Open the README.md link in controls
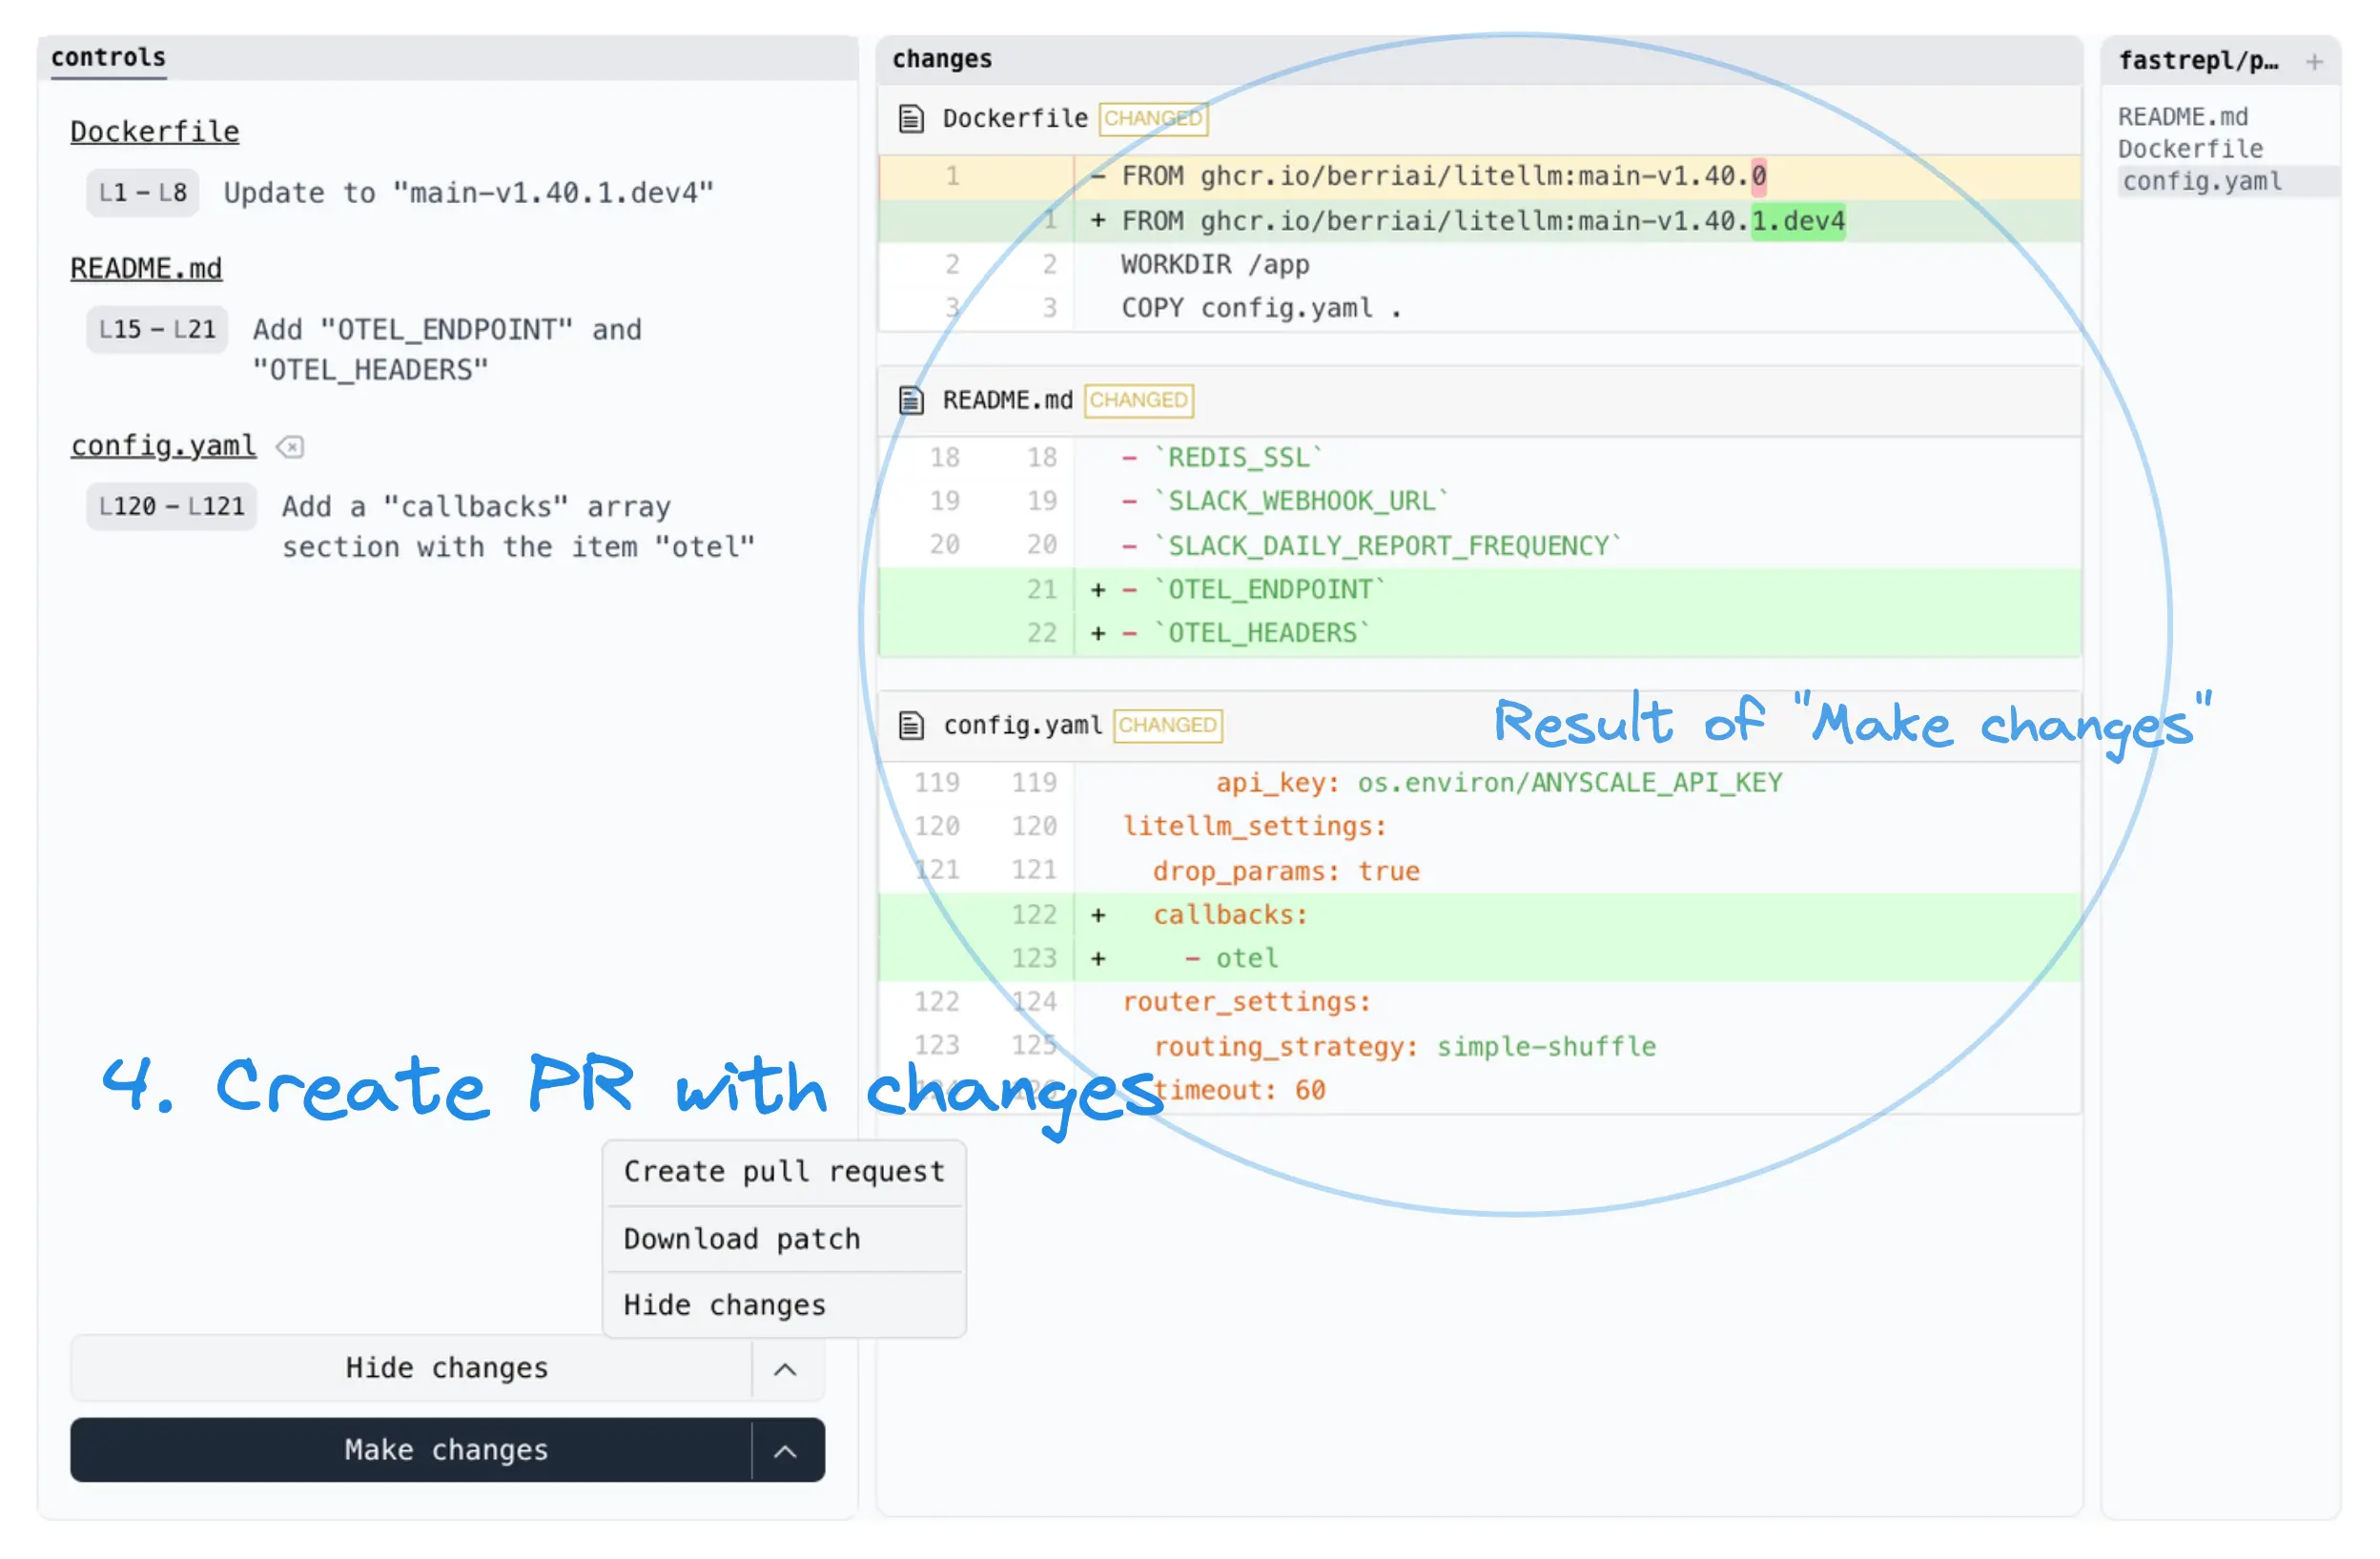The image size is (2380, 1559). (146, 269)
